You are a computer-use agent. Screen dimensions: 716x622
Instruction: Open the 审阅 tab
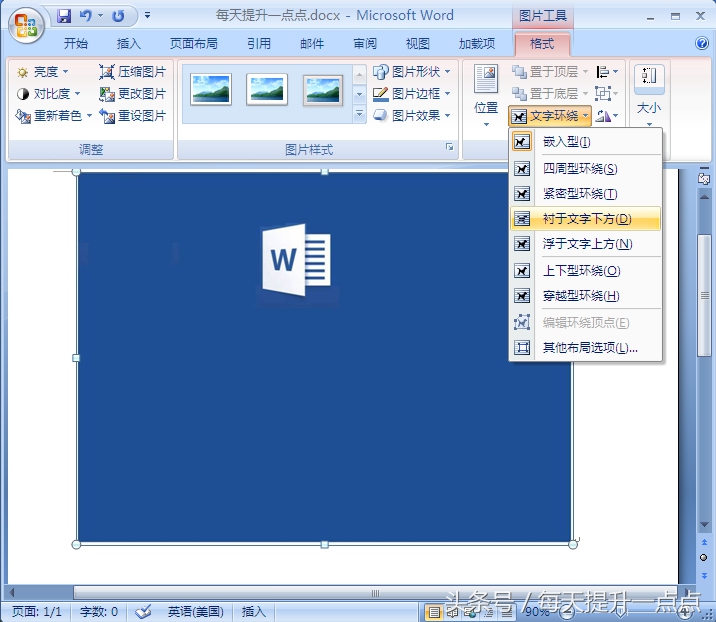tap(365, 43)
